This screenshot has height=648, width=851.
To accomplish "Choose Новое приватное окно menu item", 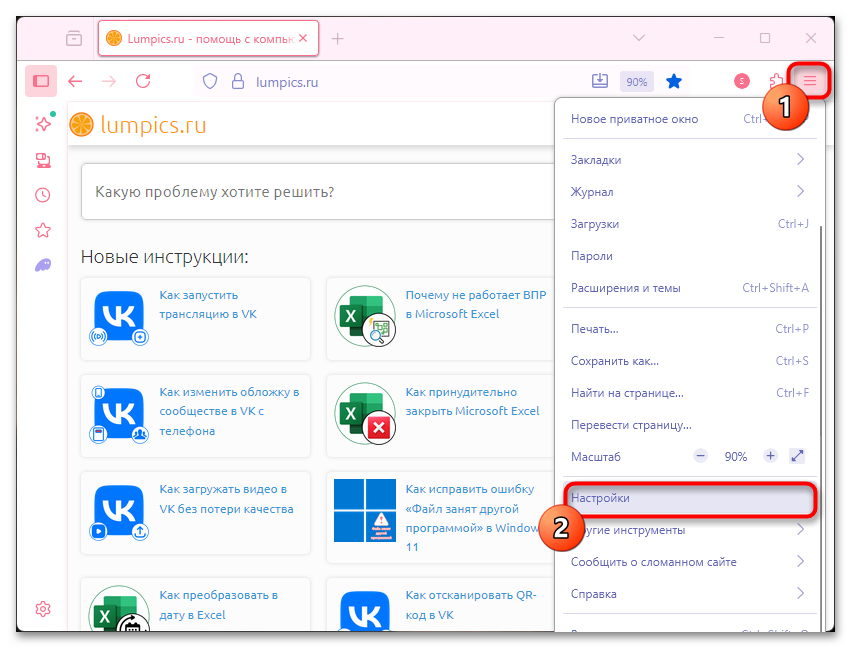I will click(634, 119).
